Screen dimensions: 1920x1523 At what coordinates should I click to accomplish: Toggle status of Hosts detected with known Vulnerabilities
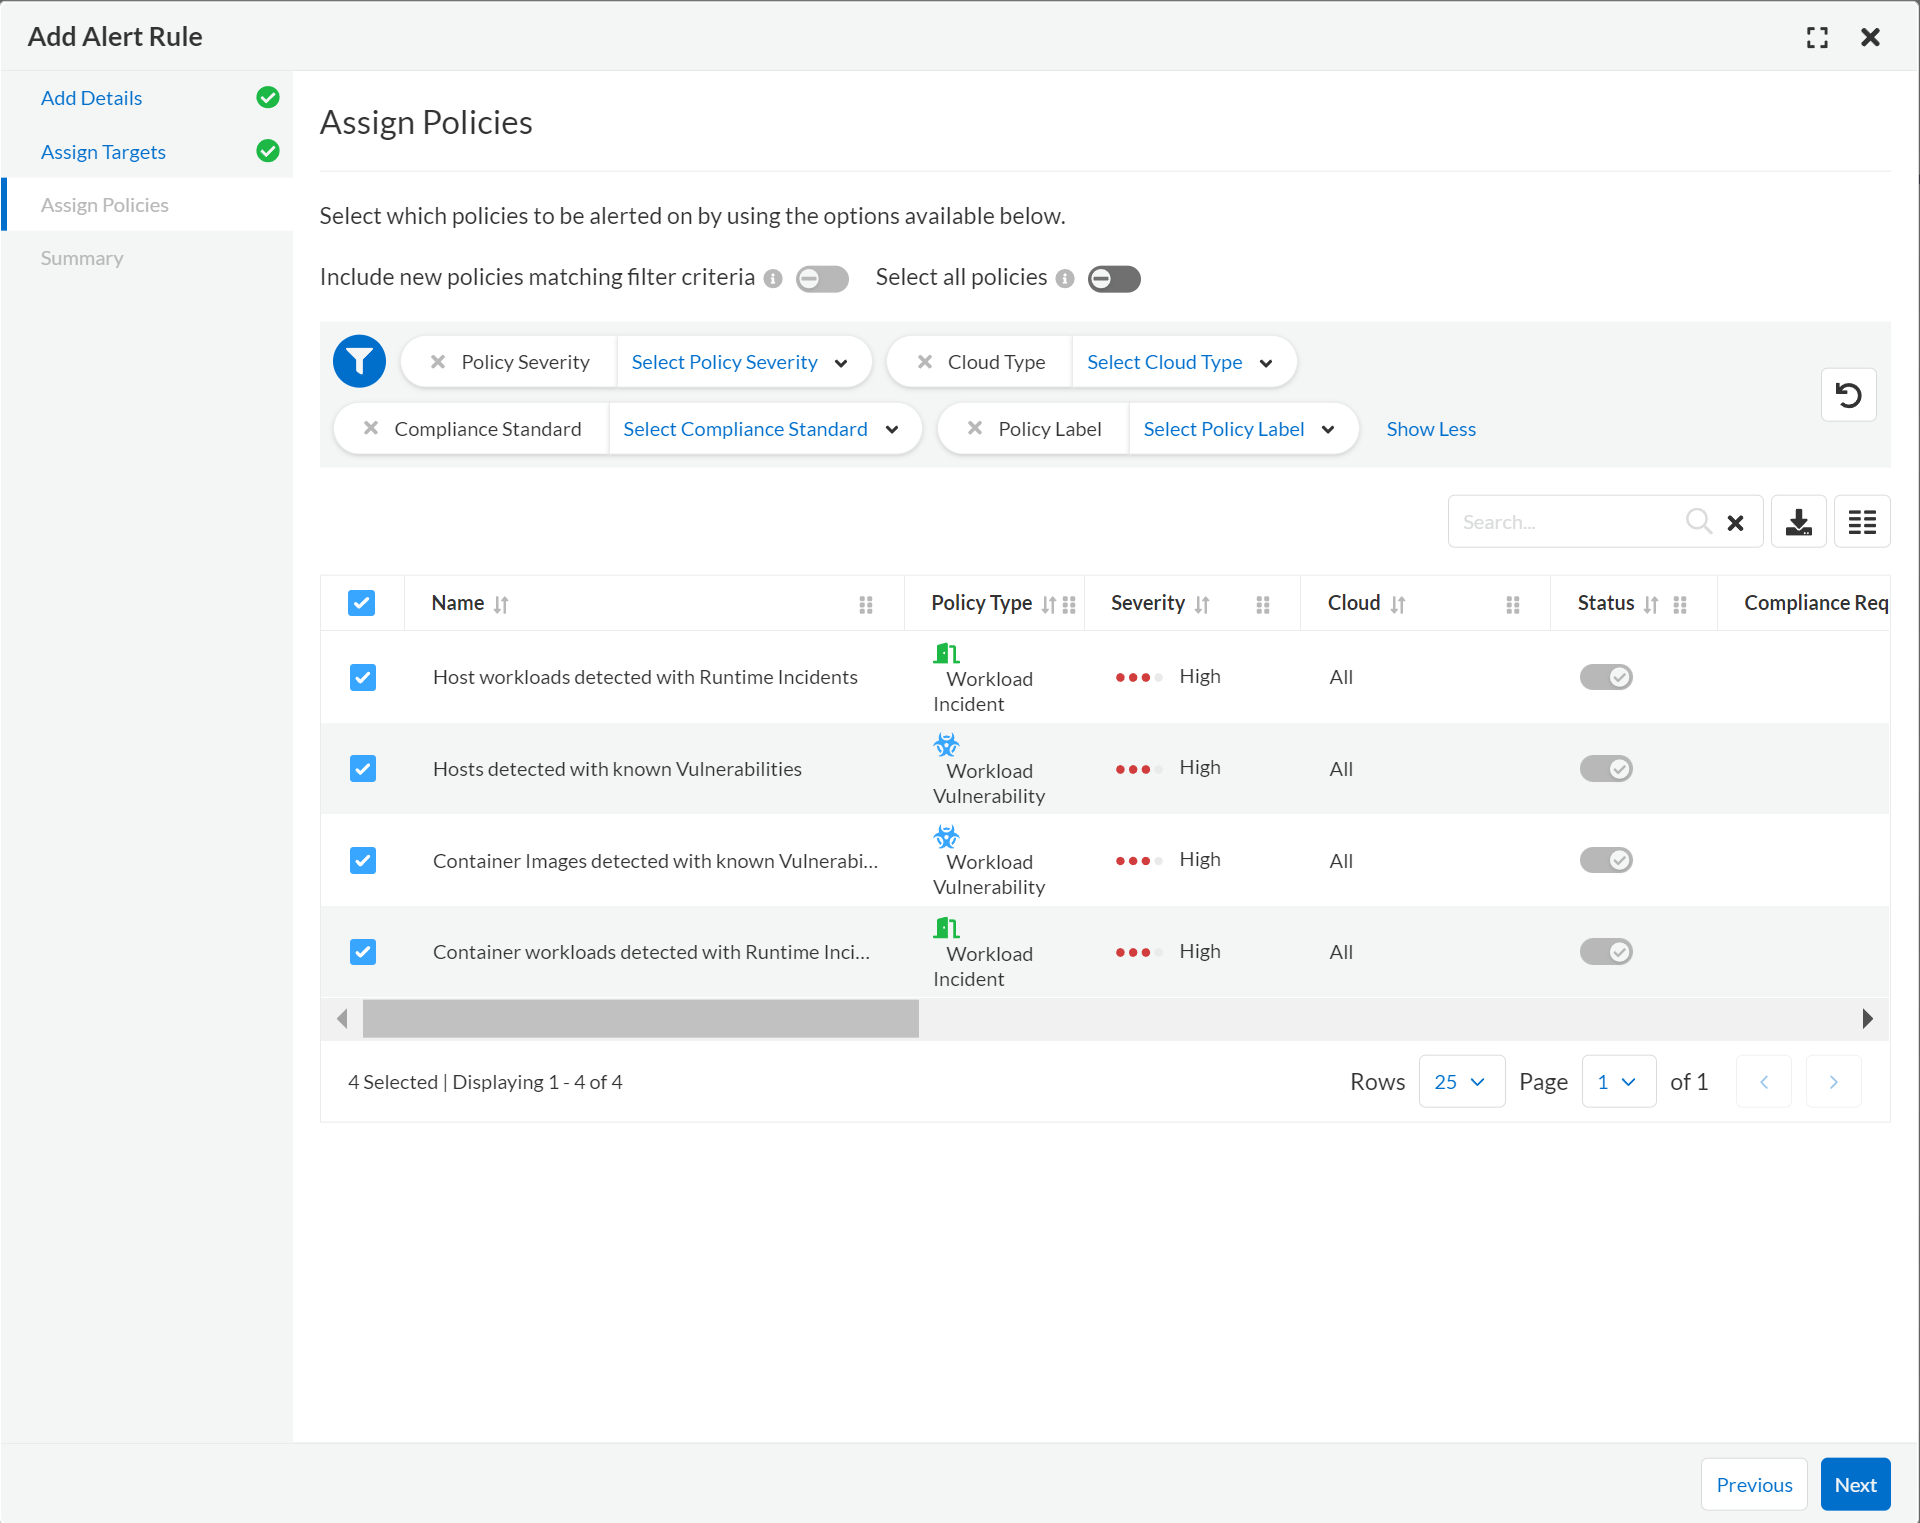click(1606, 768)
